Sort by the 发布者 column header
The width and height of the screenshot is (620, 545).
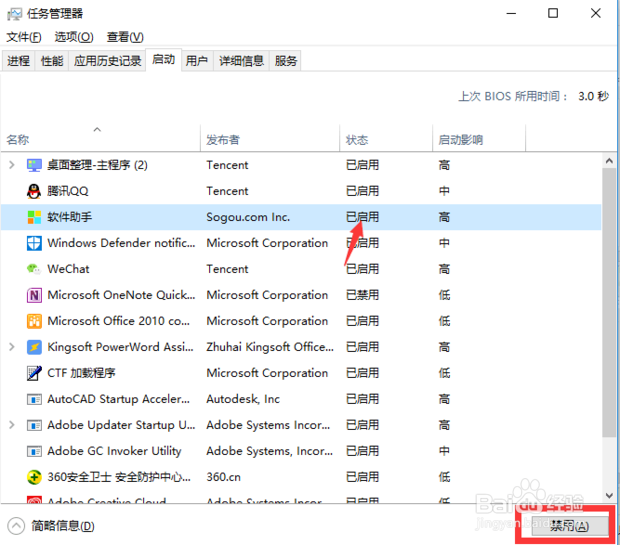(x=270, y=138)
